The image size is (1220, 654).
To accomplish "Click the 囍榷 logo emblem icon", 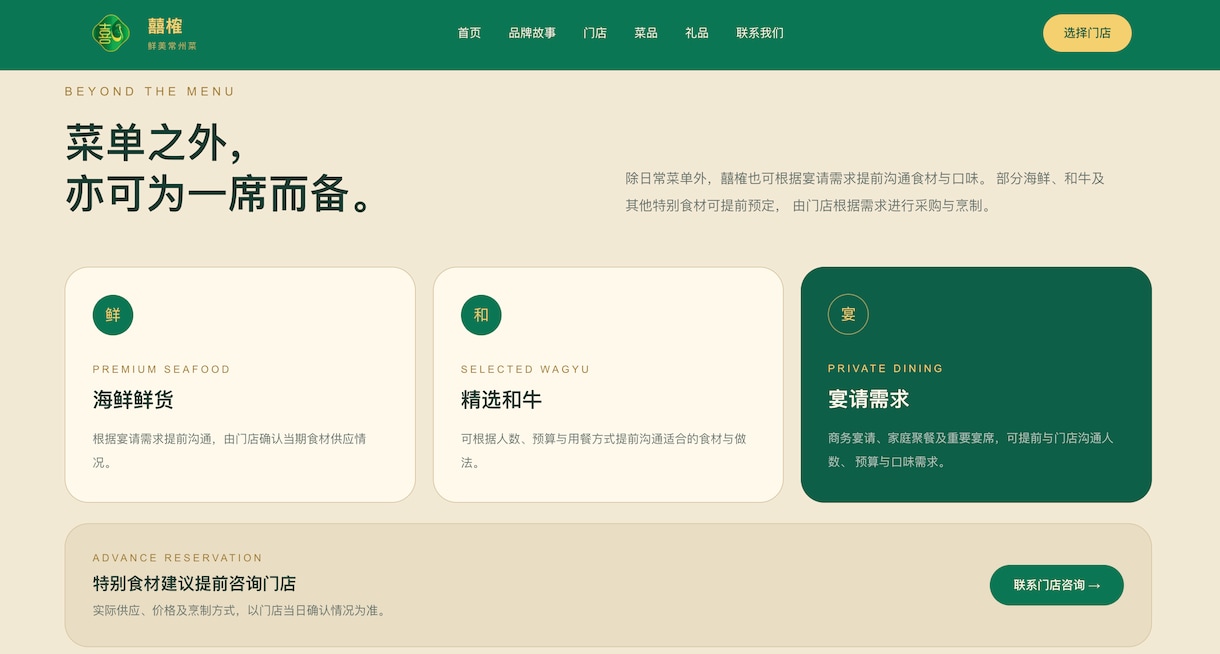I will [x=111, y=33].
